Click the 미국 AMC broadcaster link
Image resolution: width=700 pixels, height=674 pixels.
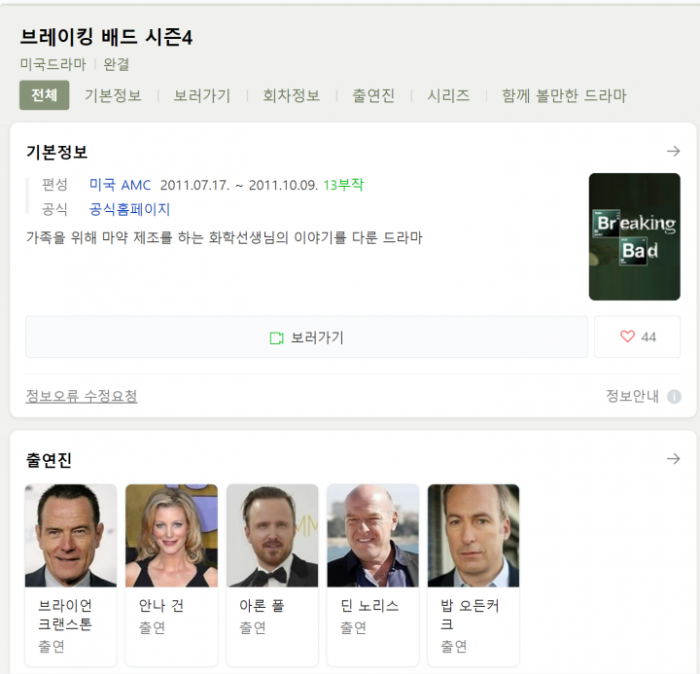pos(120,185)
